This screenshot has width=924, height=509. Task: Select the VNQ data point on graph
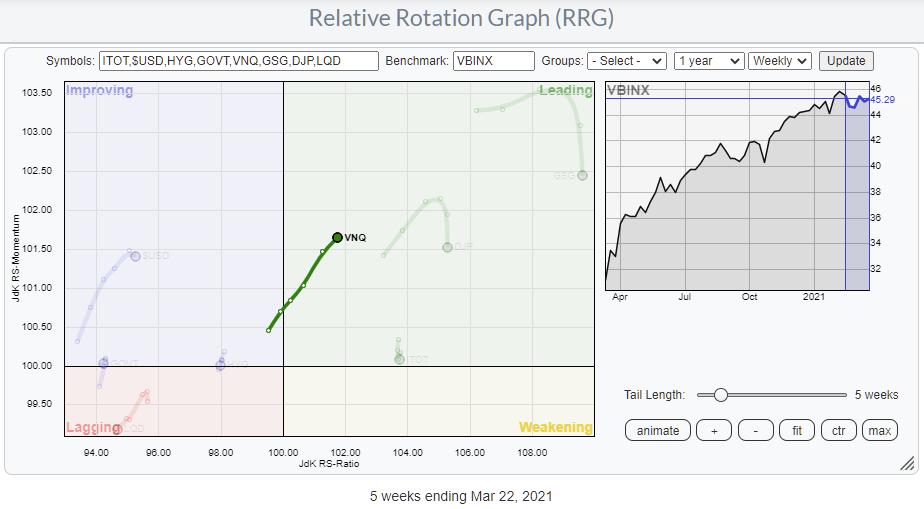[338, 237]
